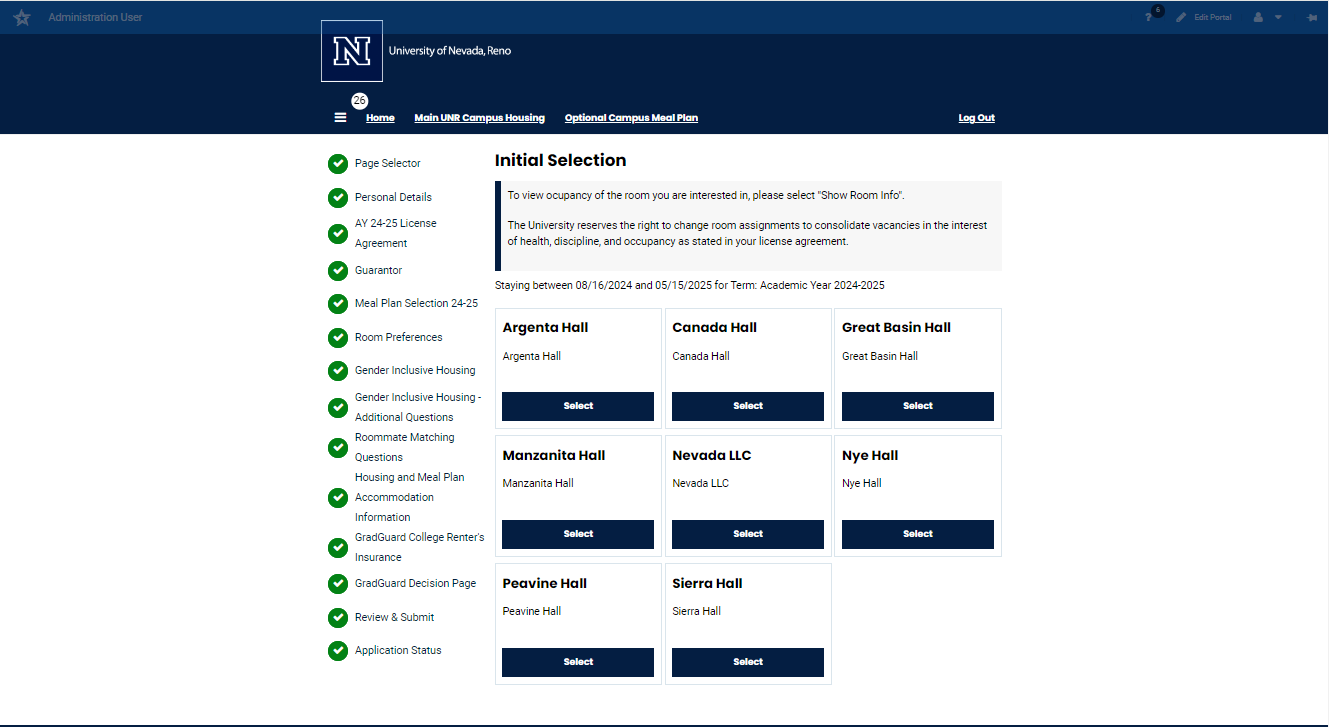
Task: Select Sierra Hall
Action: 747,662
